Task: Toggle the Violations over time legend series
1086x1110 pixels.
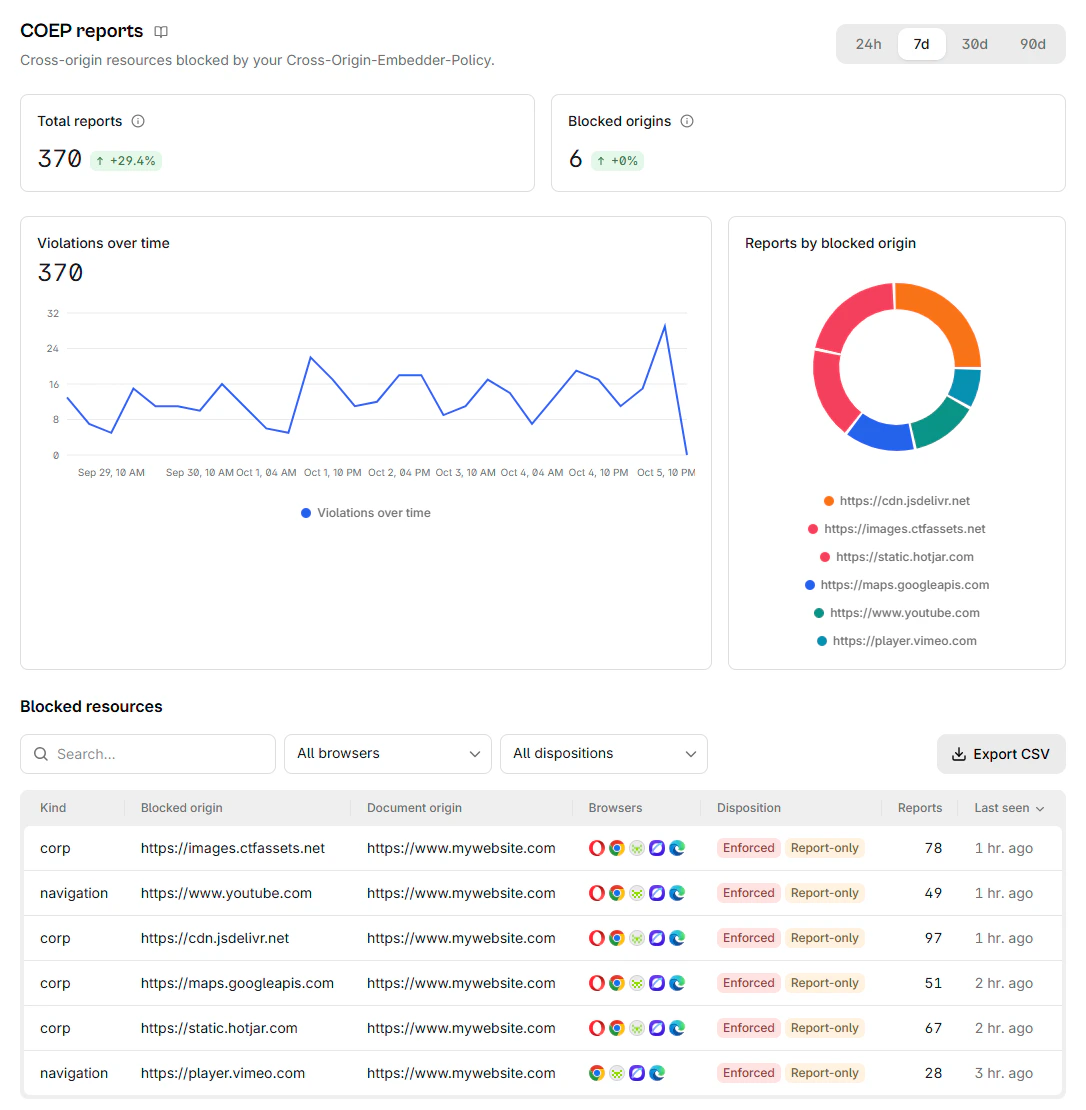Action: pos(366,513)
